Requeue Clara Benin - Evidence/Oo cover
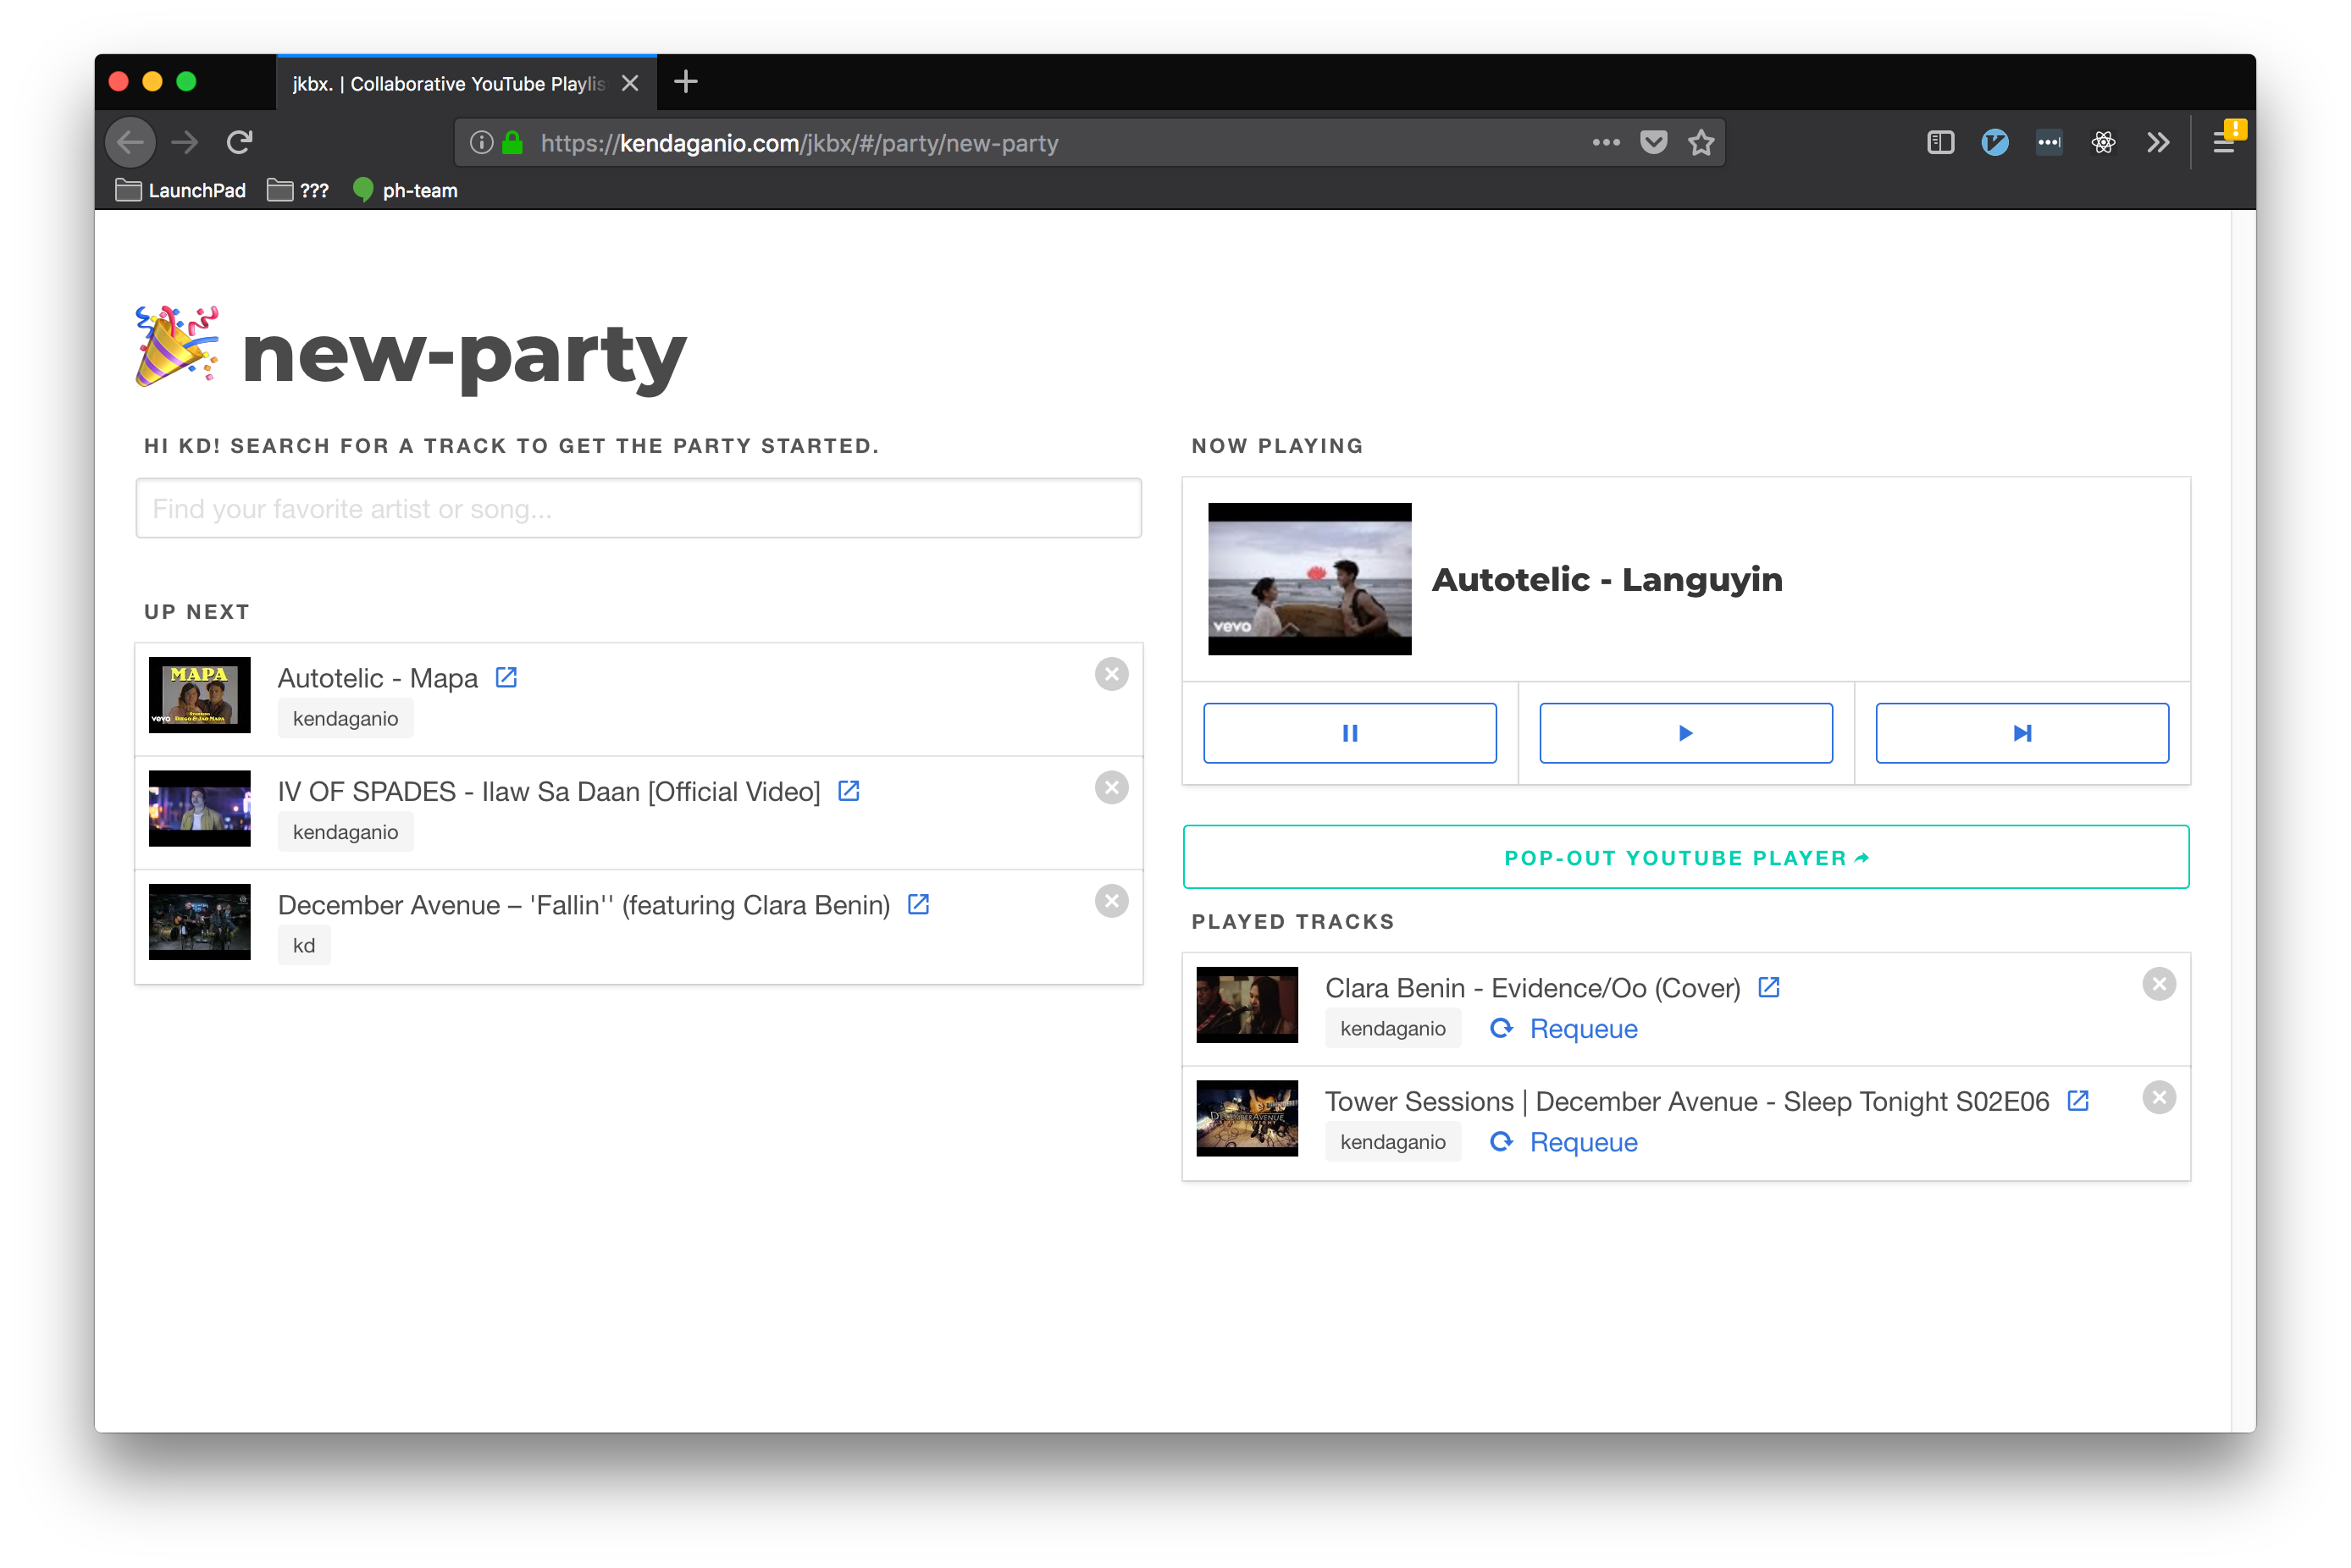This screenshot has height=1568, width=2351. click(1564, 1029)
